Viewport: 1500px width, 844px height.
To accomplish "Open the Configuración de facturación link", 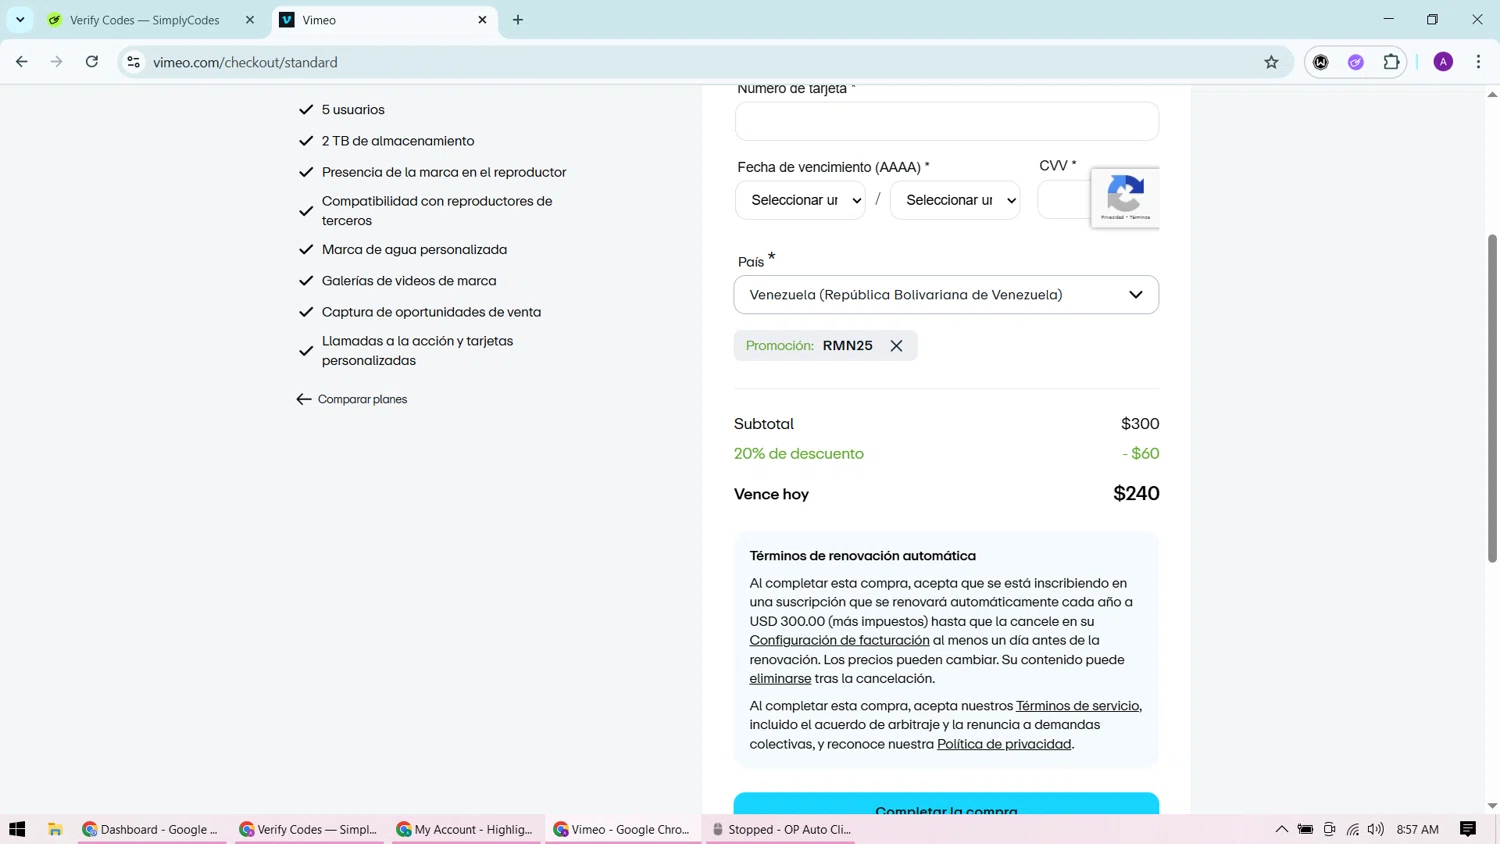I will point(839,640).
